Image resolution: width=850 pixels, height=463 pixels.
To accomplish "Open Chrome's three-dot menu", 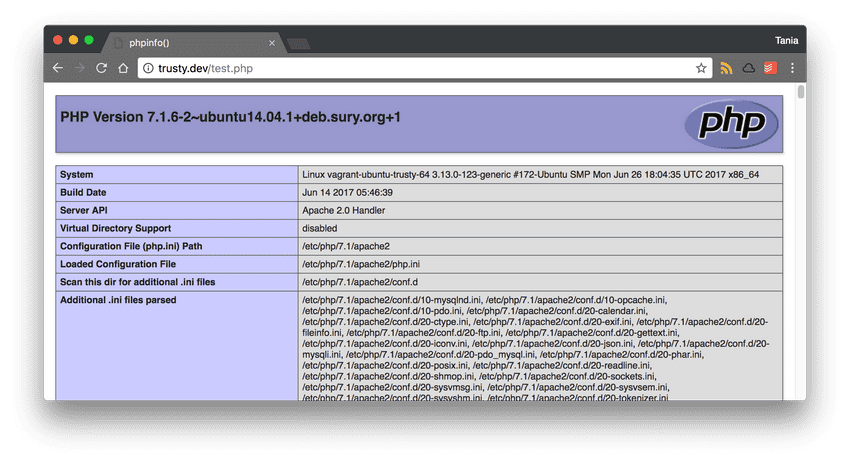I will 793,68.
